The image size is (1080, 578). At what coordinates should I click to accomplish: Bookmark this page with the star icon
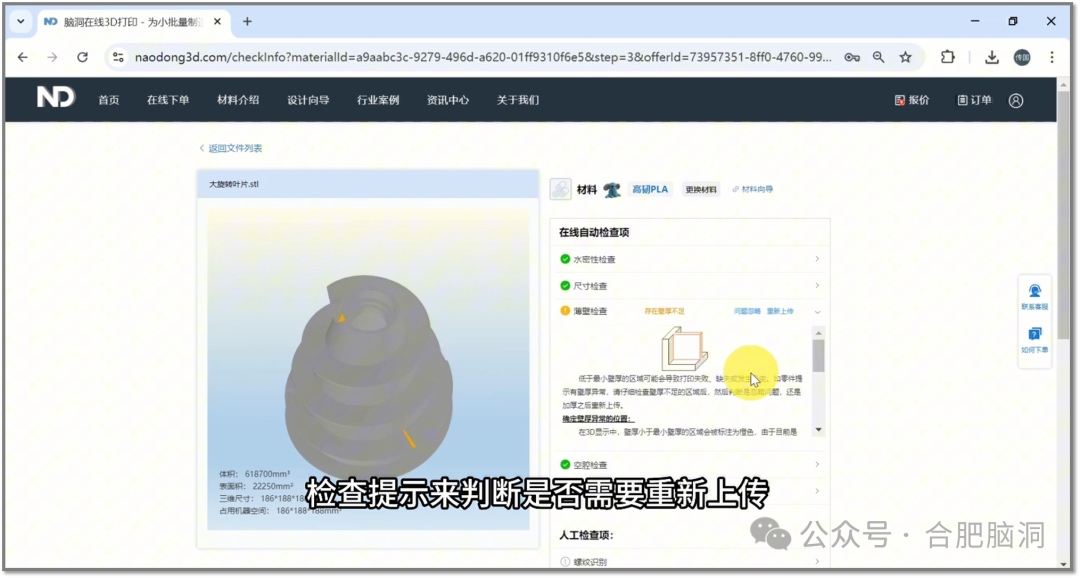point(905,57)
